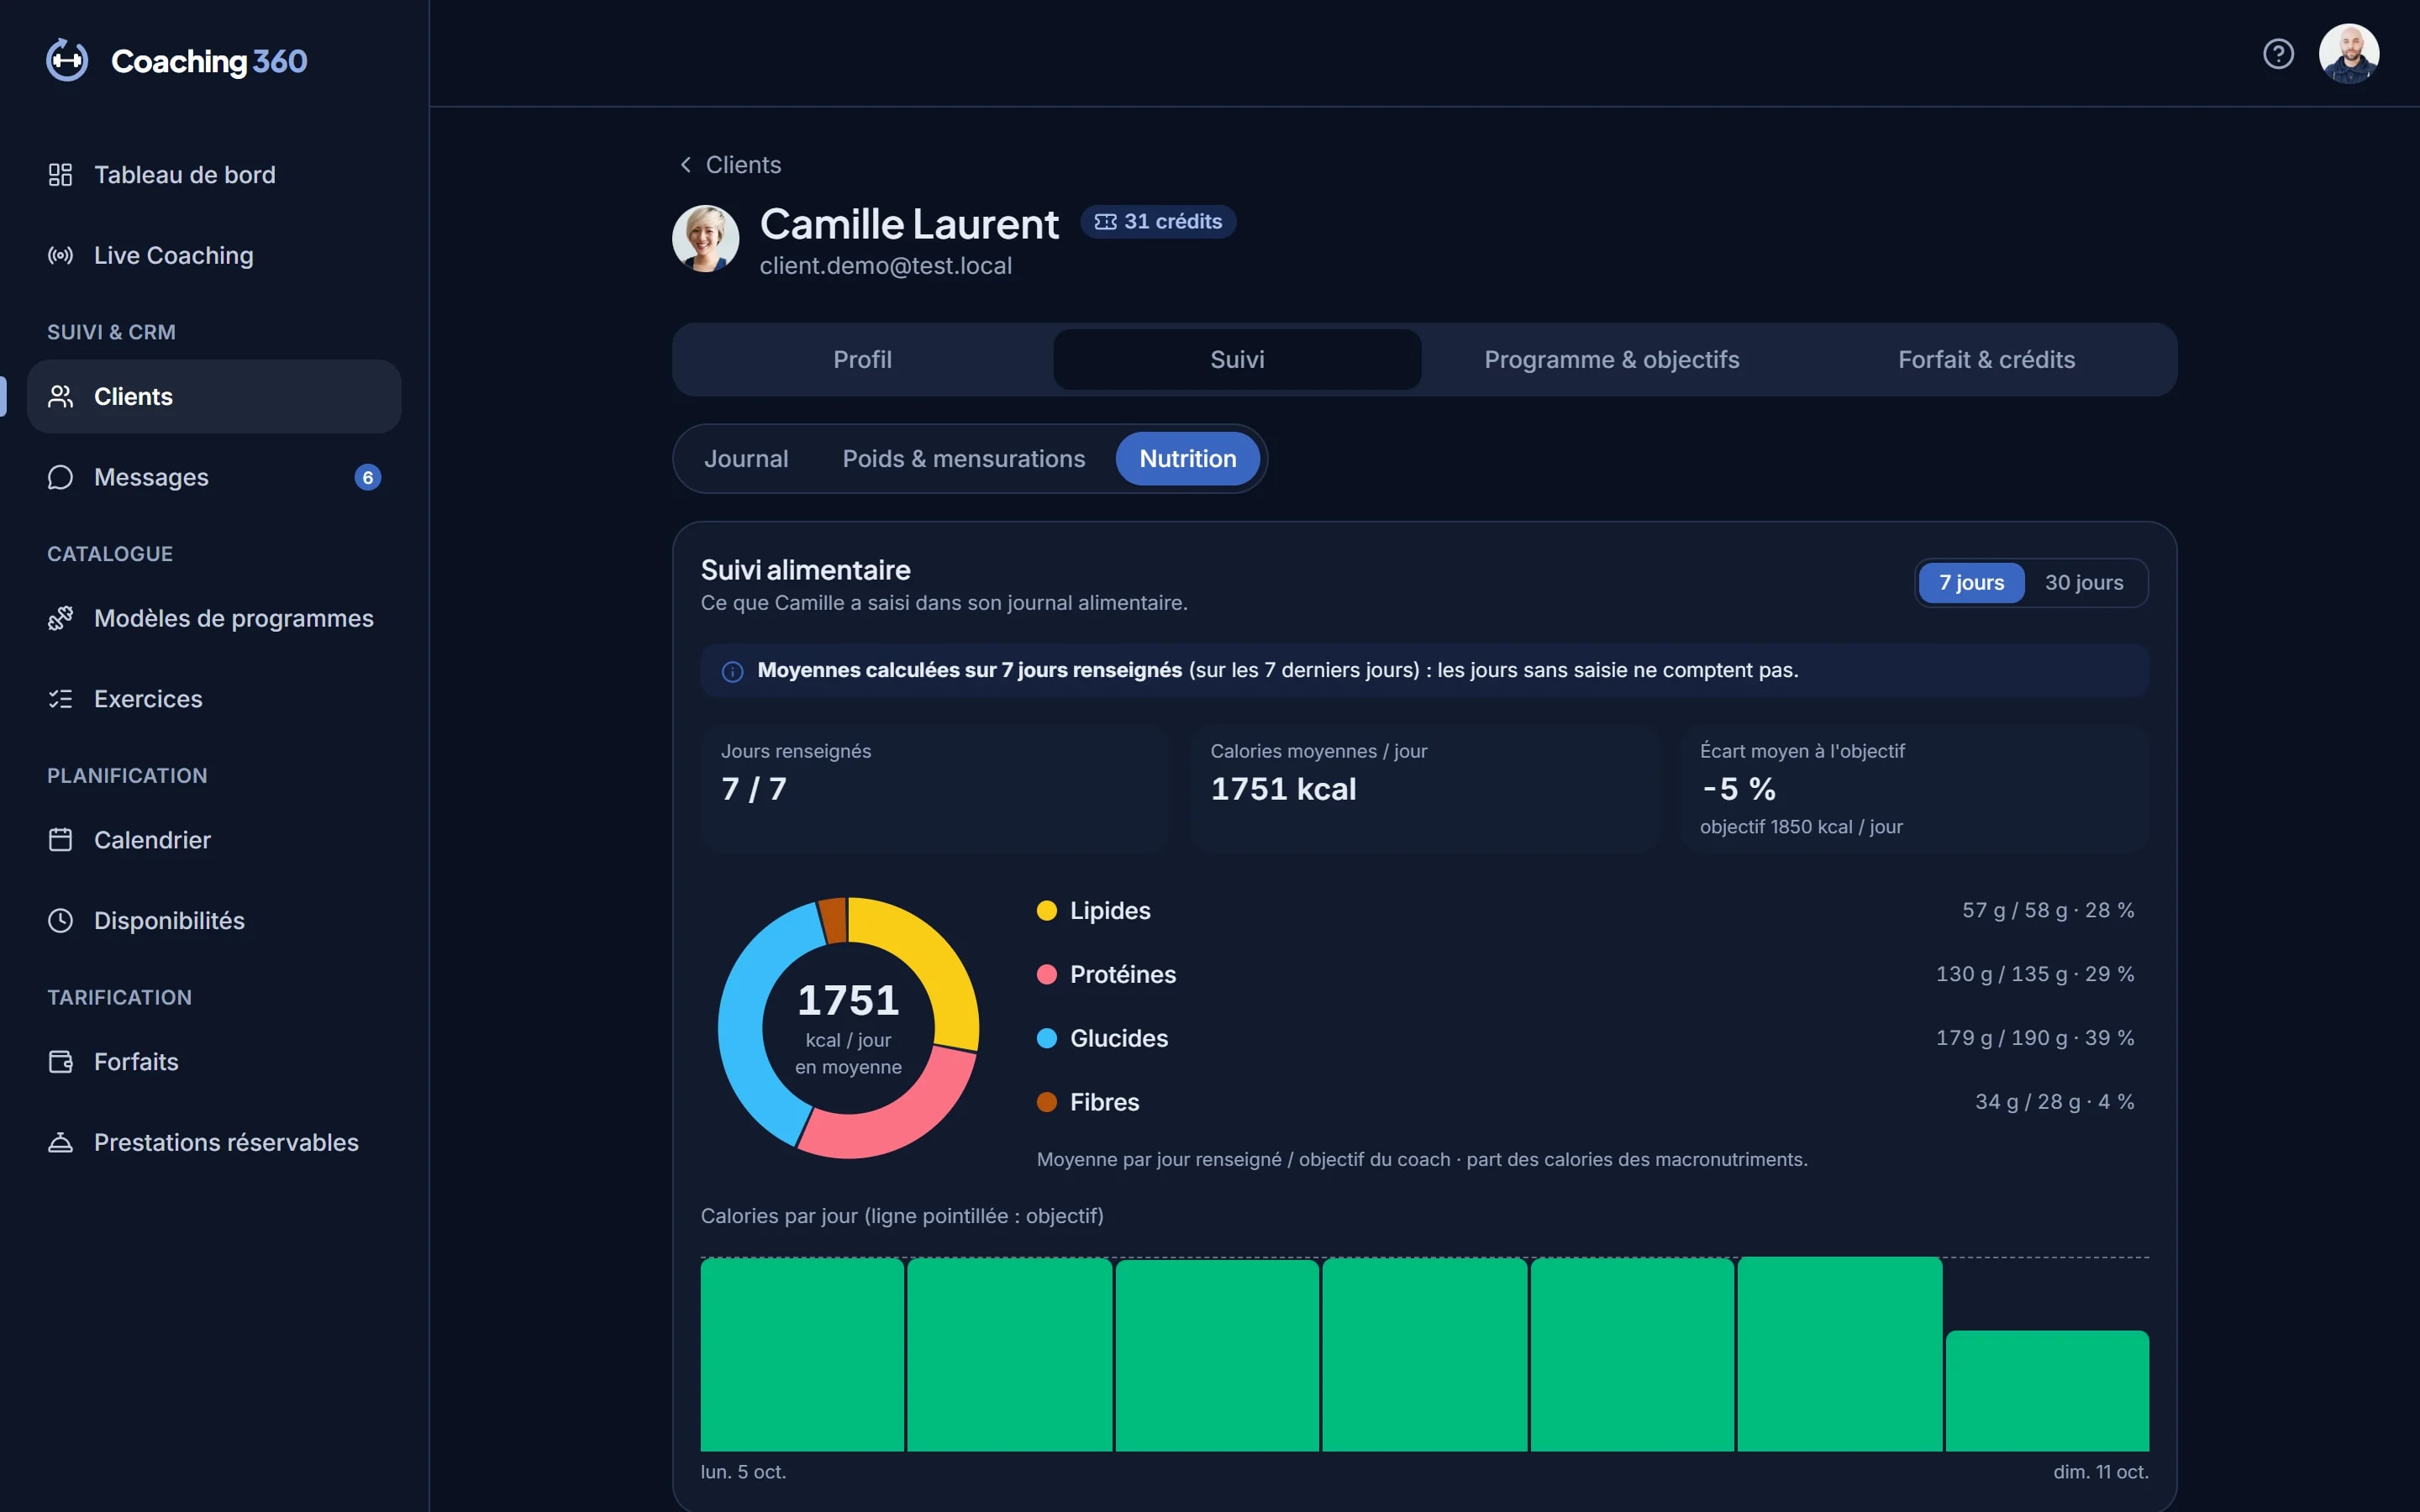Open Programme & objectifs tab
The width and height of the screenshot is (2420, 1512).
pyautogui.click(x=1611, y=360)
